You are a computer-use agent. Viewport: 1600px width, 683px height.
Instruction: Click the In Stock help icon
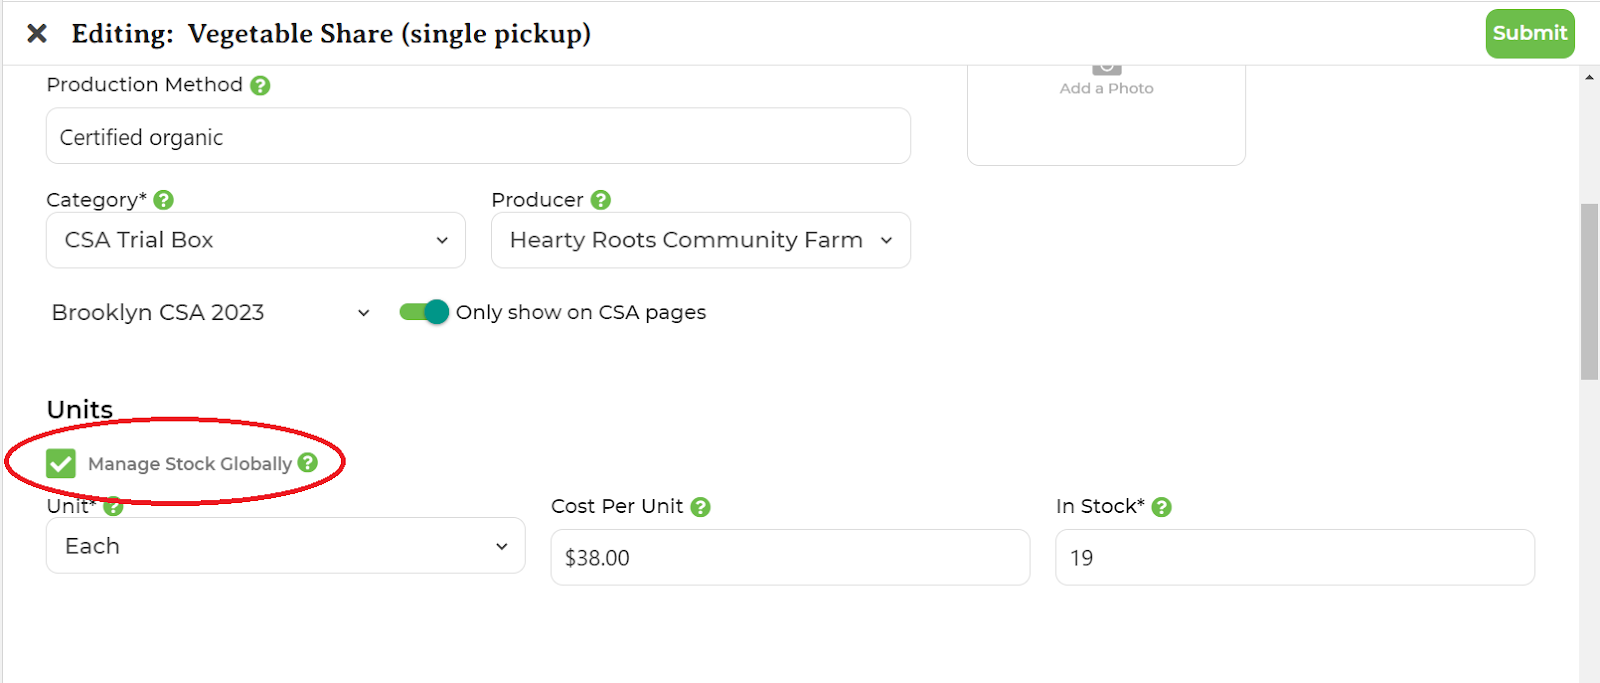click(x=1161, y=507)
